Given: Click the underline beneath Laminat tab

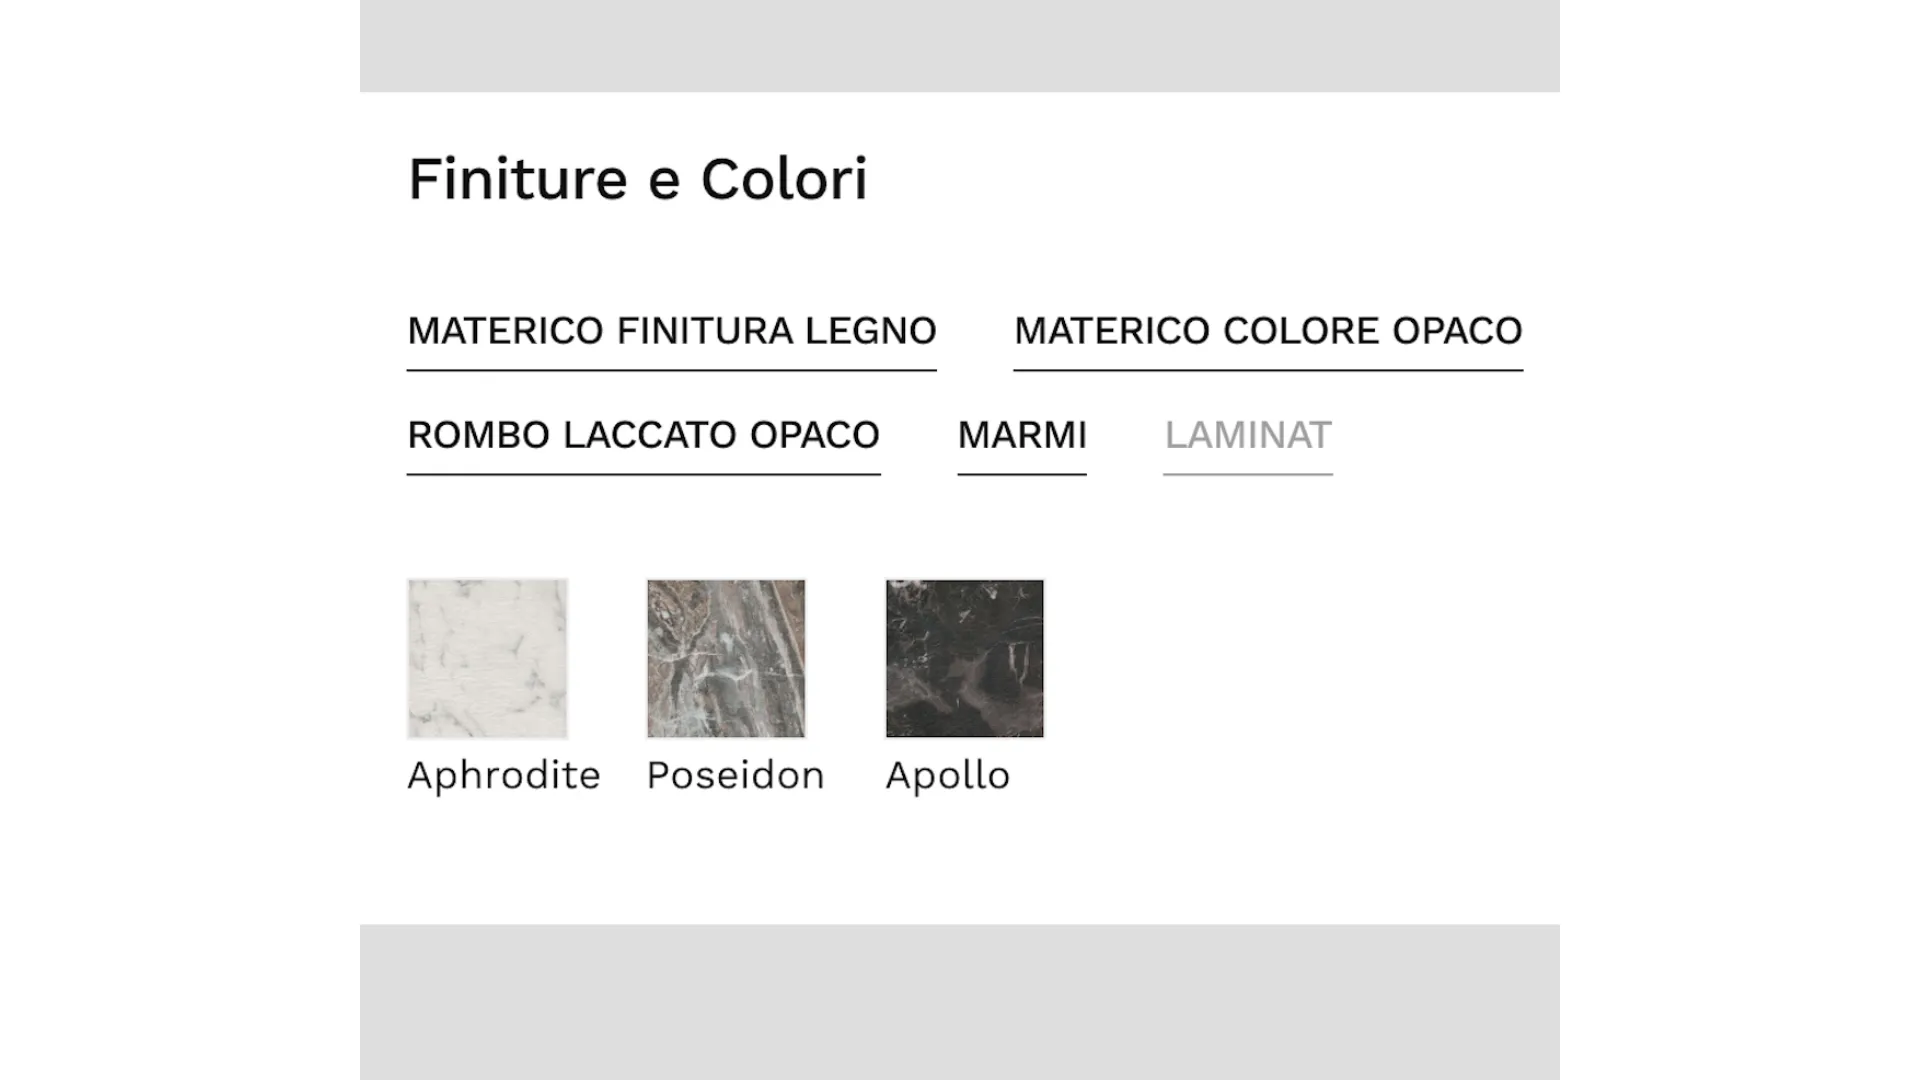Looking at the screenshot, I should pyautogui.click(x=1248, y=474).
